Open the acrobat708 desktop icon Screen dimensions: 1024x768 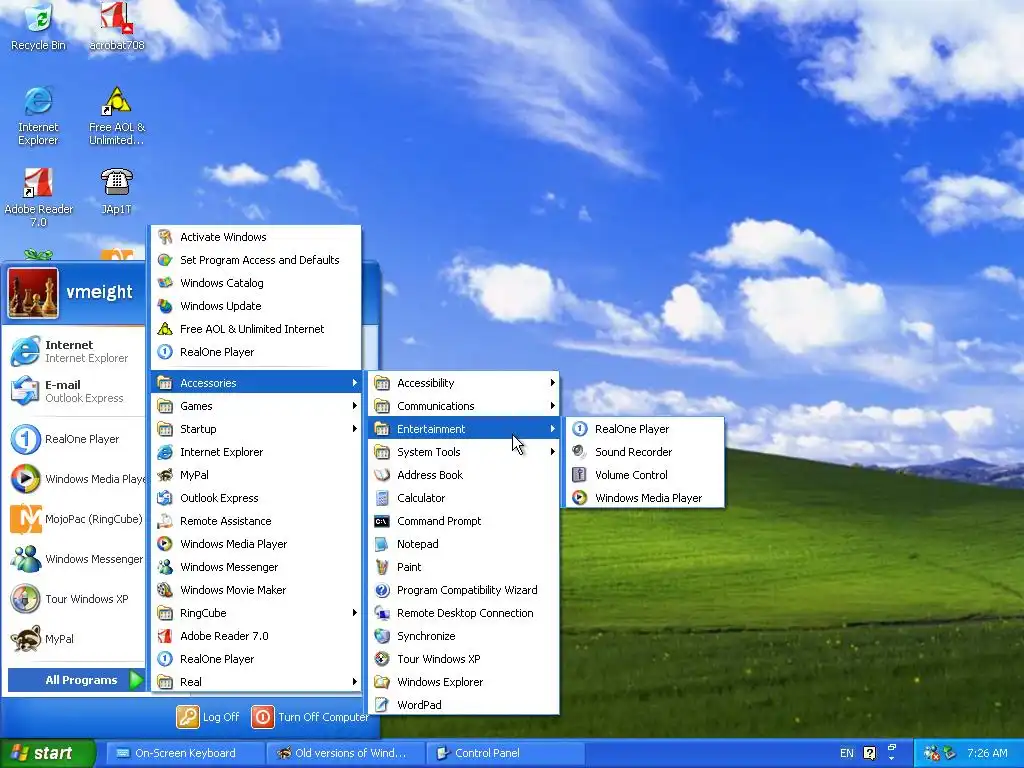click(116, 26)
